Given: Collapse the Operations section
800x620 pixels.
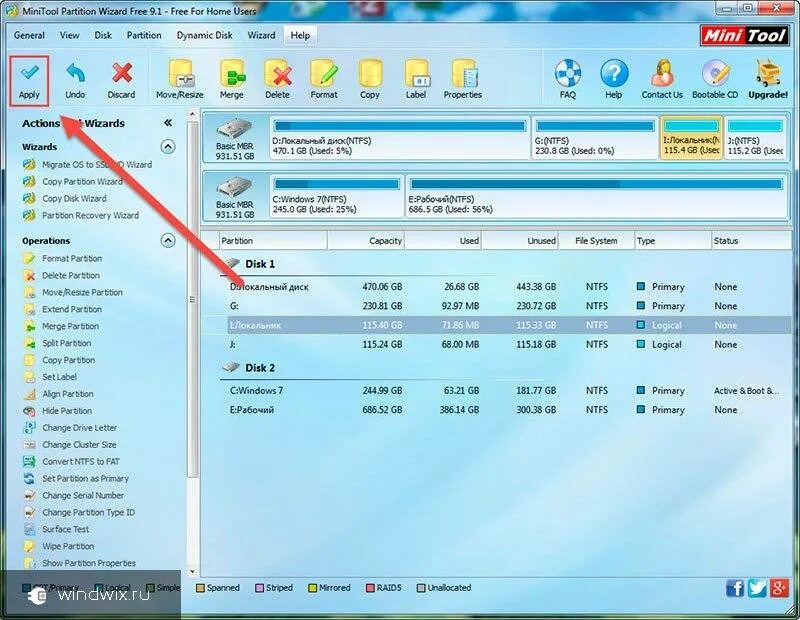Looking at the screenshot, I should coord(168,240).
